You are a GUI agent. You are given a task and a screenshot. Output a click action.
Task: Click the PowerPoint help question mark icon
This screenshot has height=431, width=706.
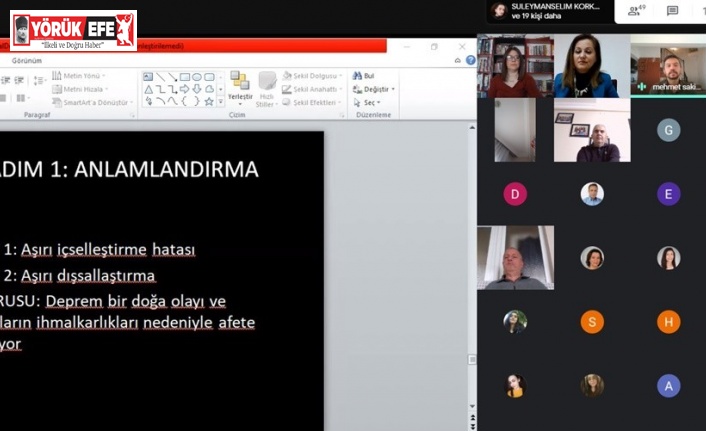click(x=470, y=60)
